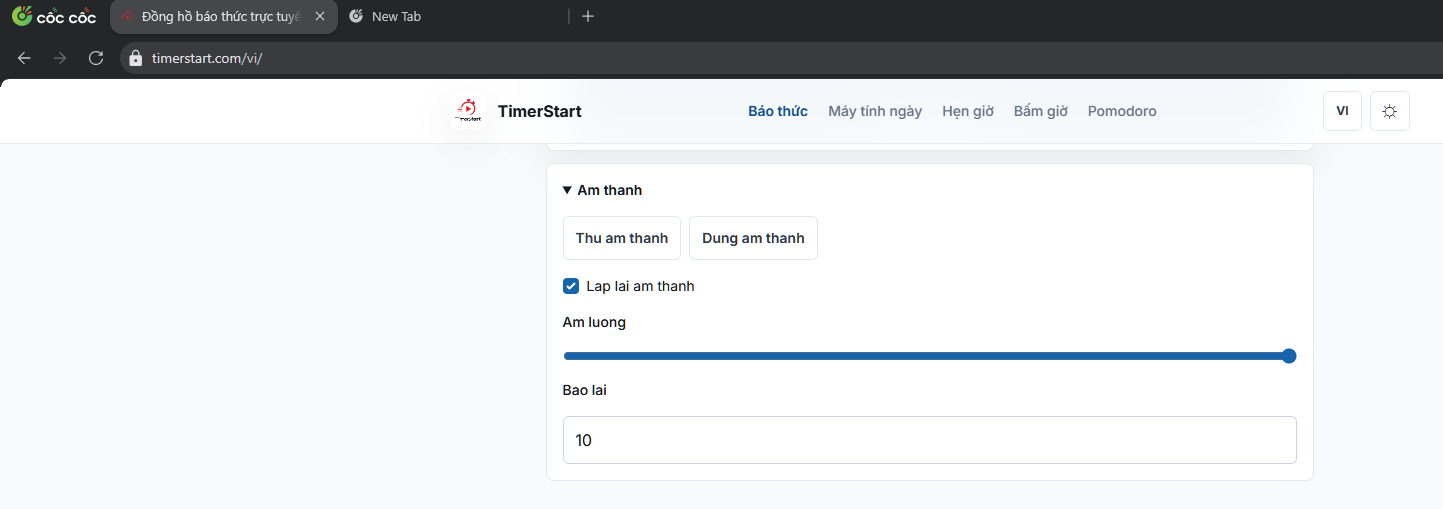Click the Am luong volume slider track
This screenshot has width=1443, height=509.
point(928,356)
